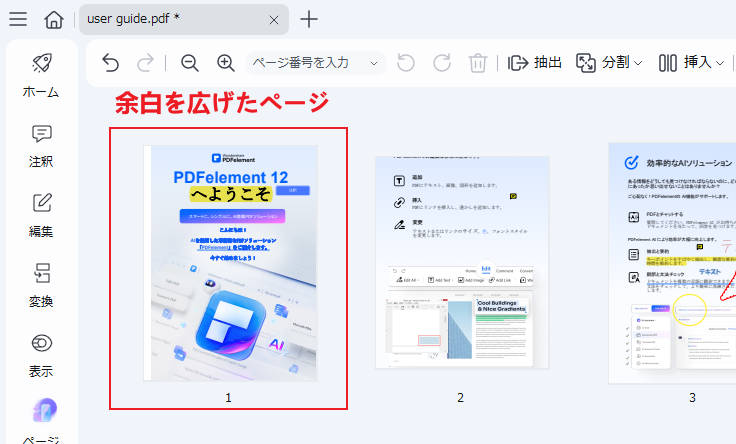Open the 注釈 comment sidebar tool
Image resolution: width=736 pixels, height=444 pixels.
click(x=41, y=146)
